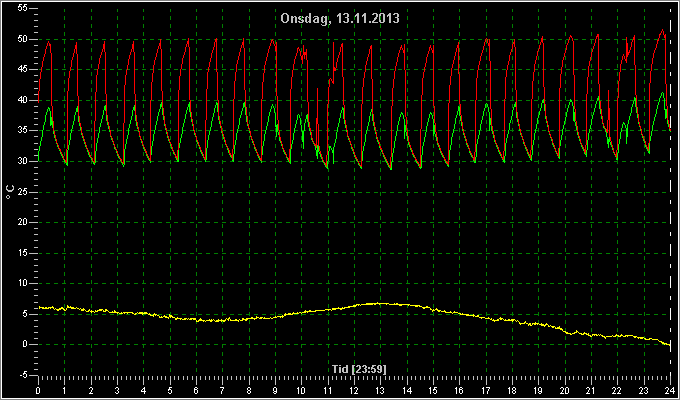Select hour 6 on the time axis
The image size is (680, 400).
[196, 390]
